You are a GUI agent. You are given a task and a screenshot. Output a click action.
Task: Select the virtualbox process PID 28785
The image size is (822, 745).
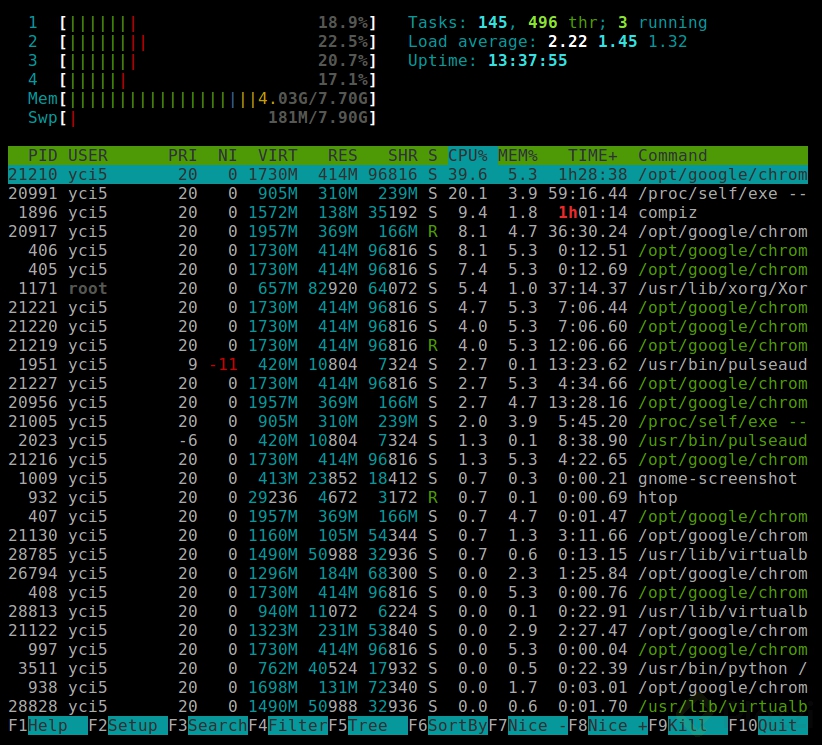(x=408, y=555)
